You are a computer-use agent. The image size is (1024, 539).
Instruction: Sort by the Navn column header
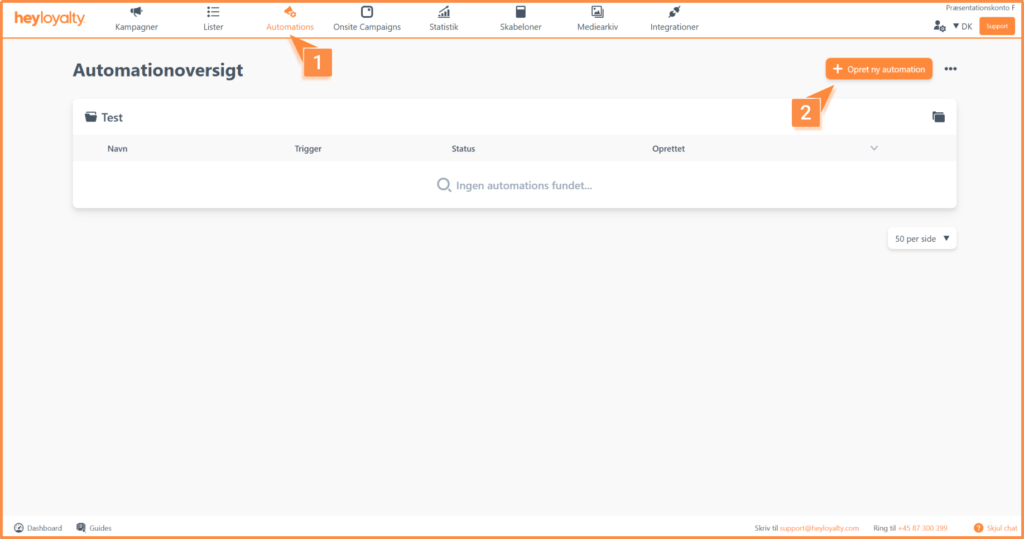point(118,149)
